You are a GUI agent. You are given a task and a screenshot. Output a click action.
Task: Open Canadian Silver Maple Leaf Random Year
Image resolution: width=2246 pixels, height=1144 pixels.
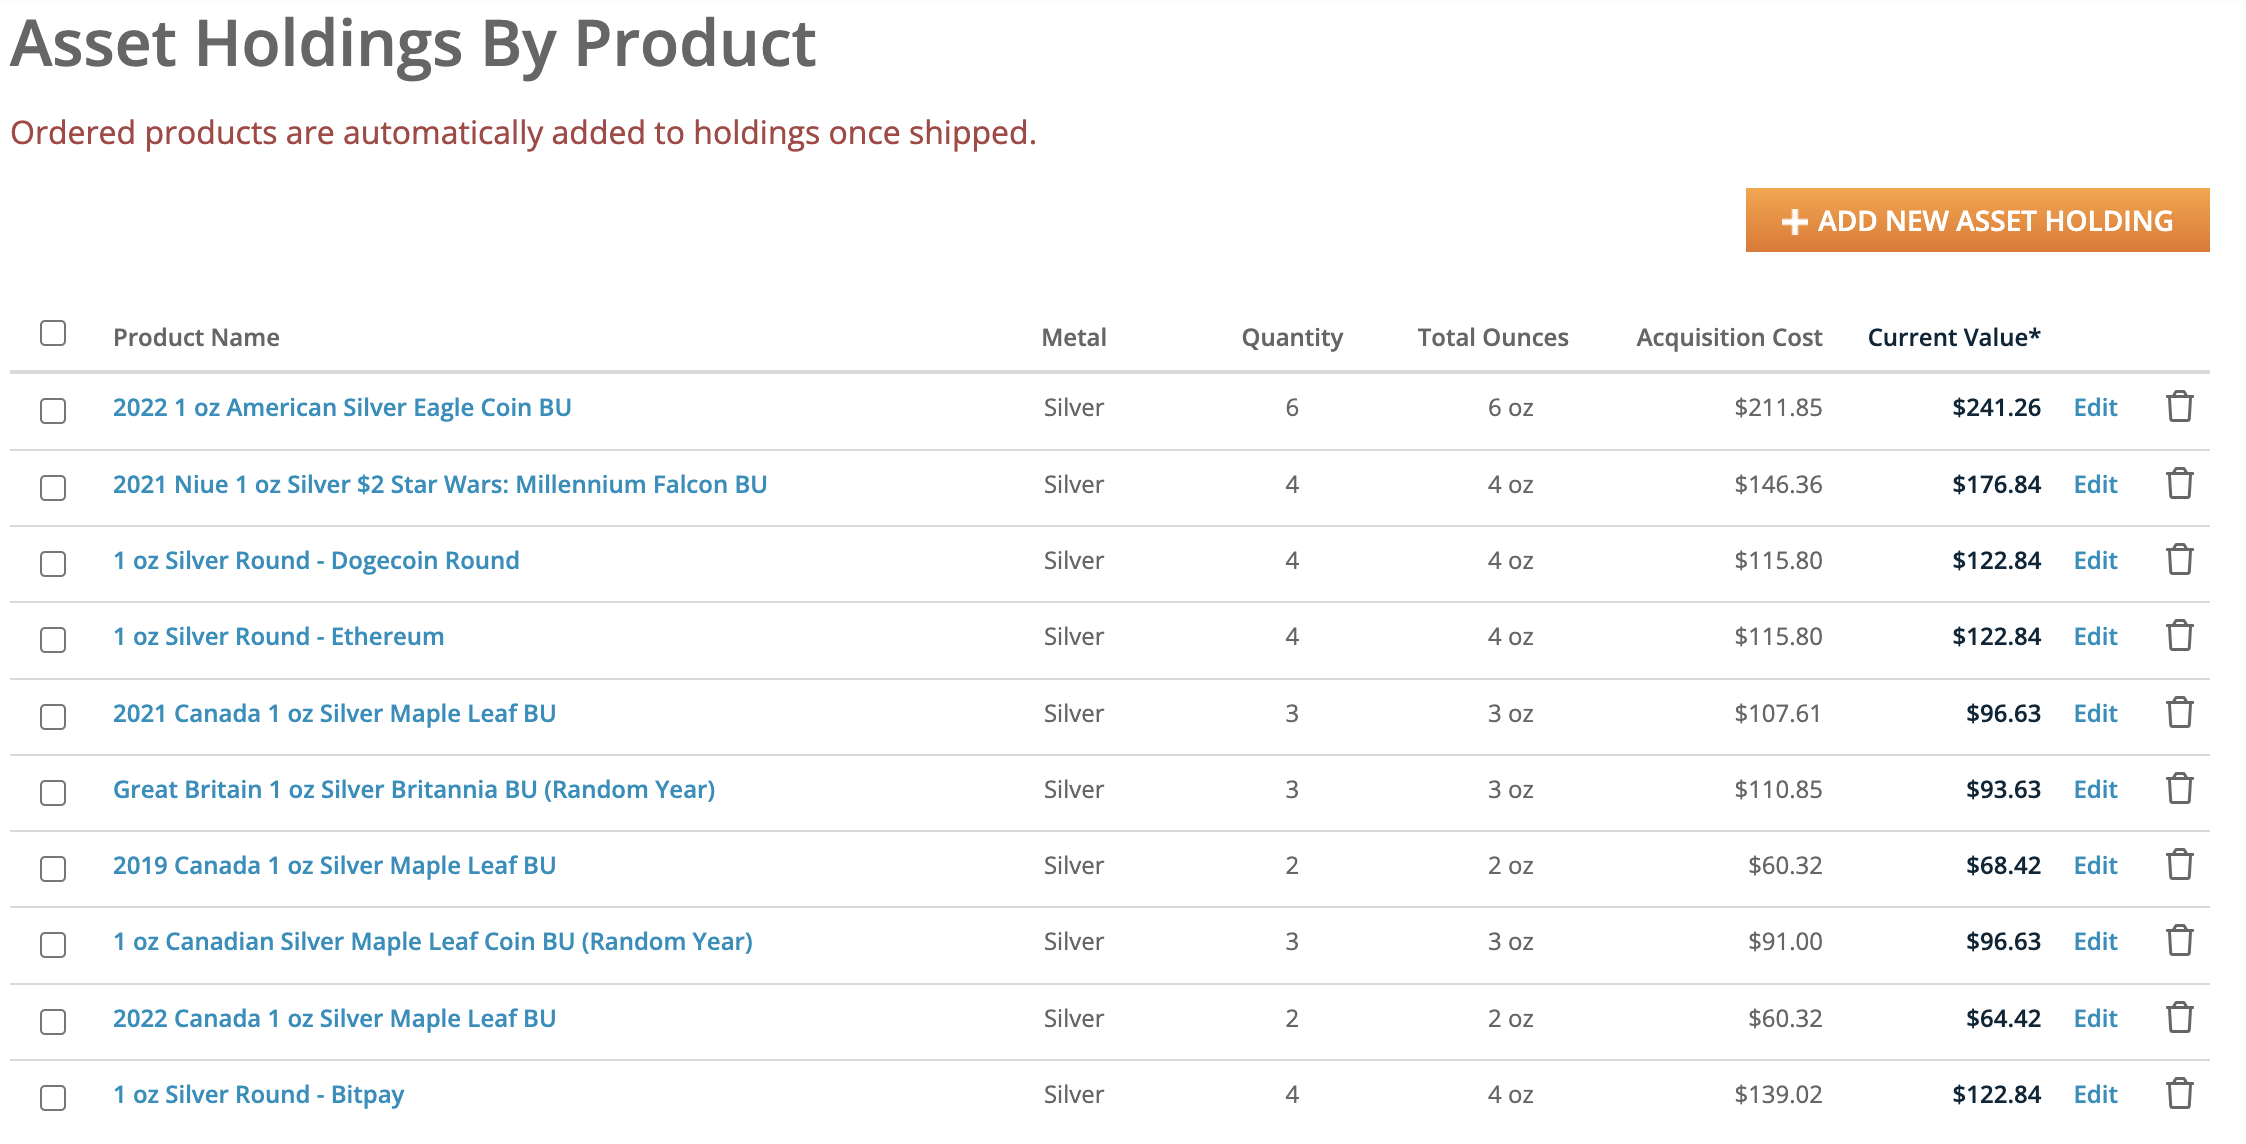(x=433, y=941)
